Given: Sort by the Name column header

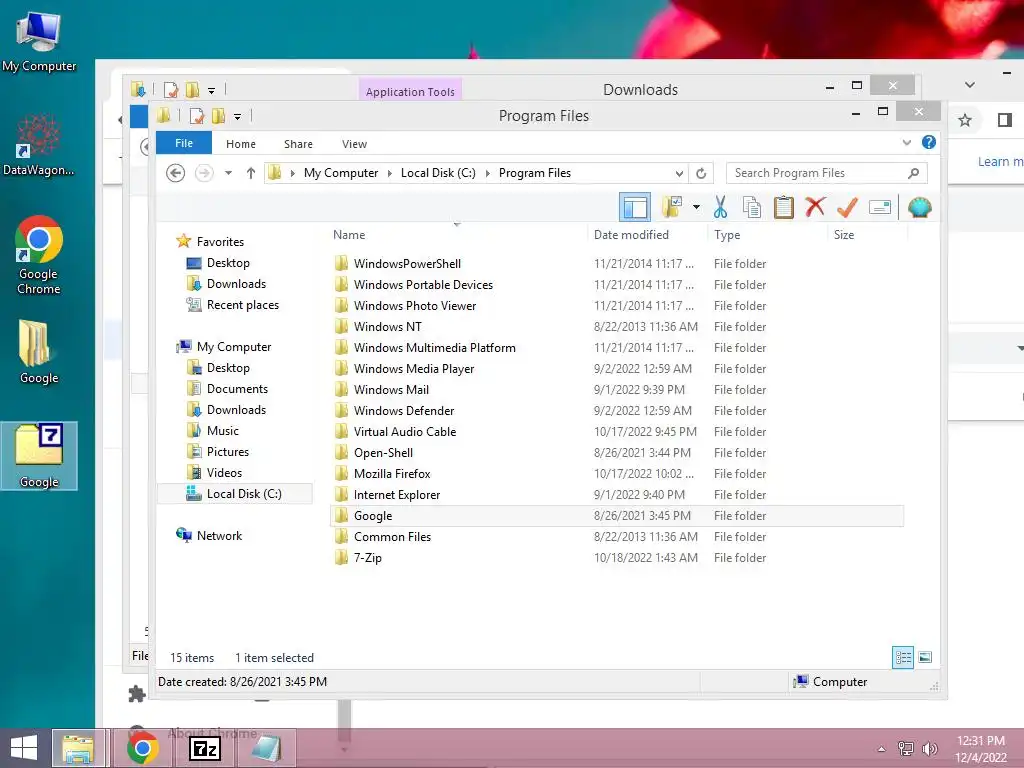Looking at the screenshot, I should click(x=457, y=234).
